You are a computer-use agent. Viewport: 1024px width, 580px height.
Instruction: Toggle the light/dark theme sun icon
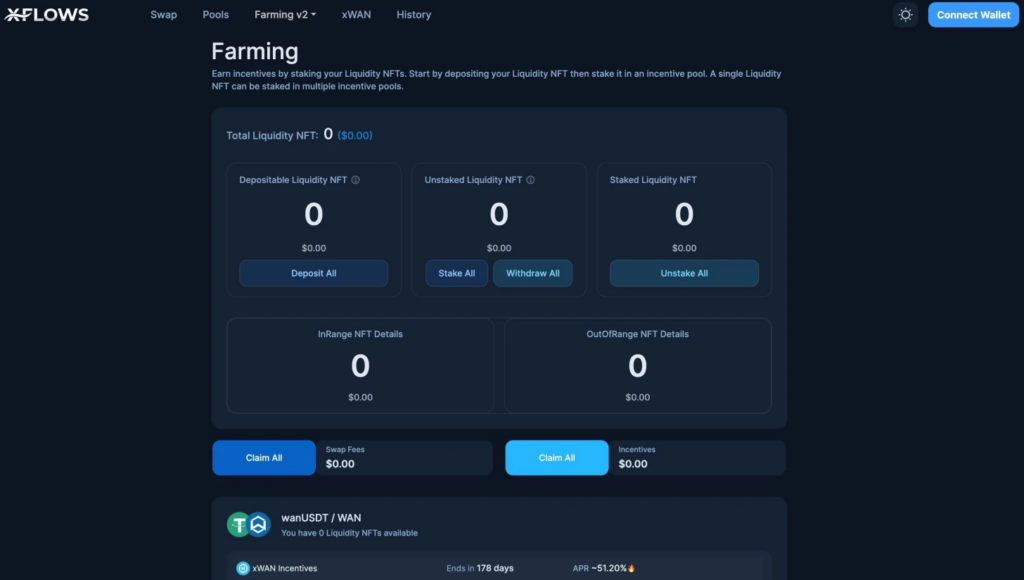905,15
